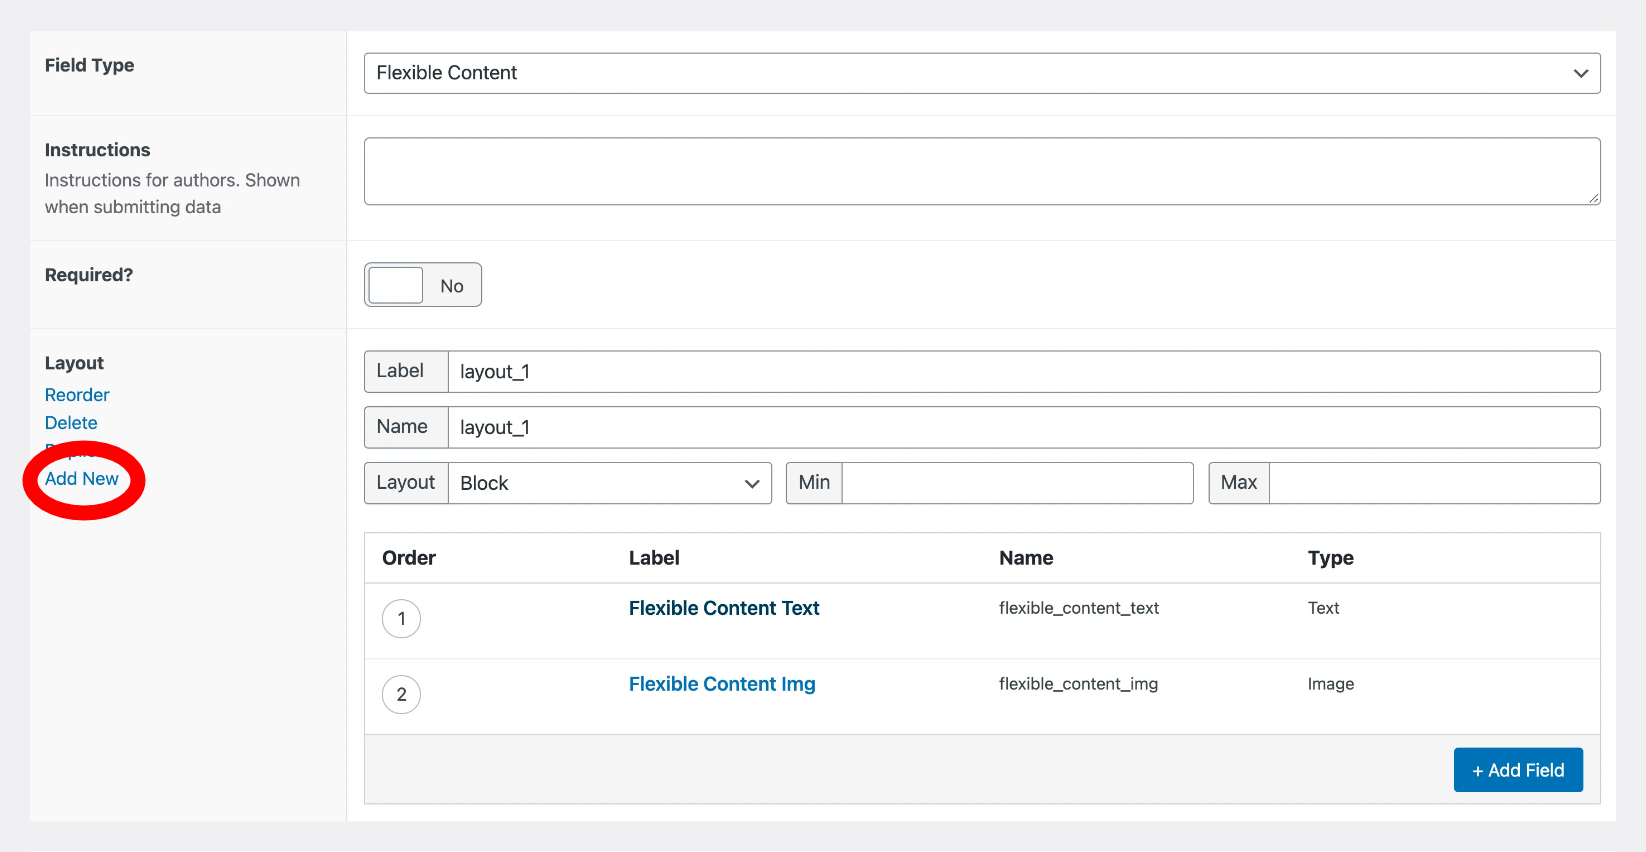Screen dimensions: 1646x852
Task: Click the Min value input
Action: (x=1016, y=483)
